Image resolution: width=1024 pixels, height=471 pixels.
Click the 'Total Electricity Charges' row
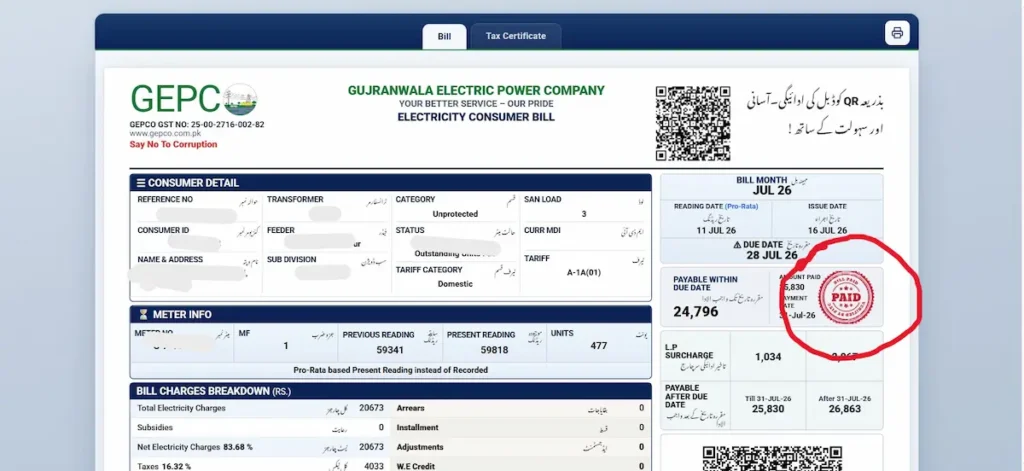click(260, 408)
